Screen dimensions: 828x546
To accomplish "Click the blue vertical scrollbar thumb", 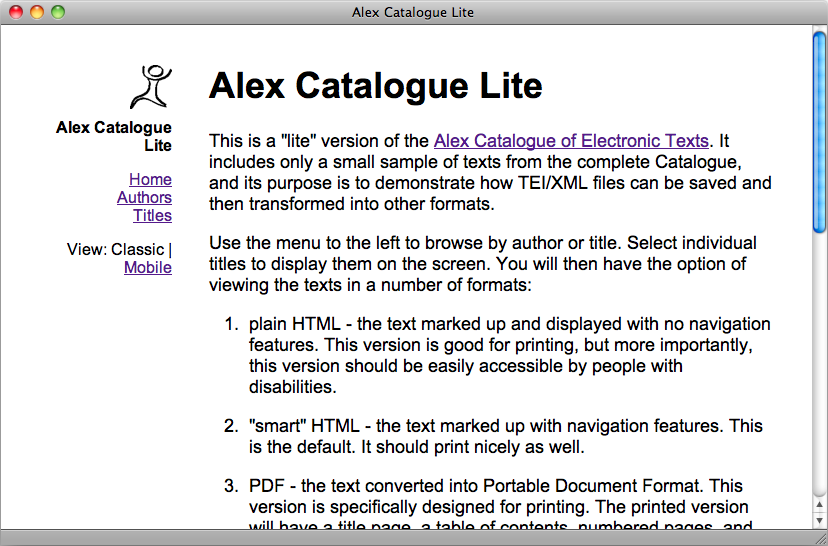I will tap(819, 130).
